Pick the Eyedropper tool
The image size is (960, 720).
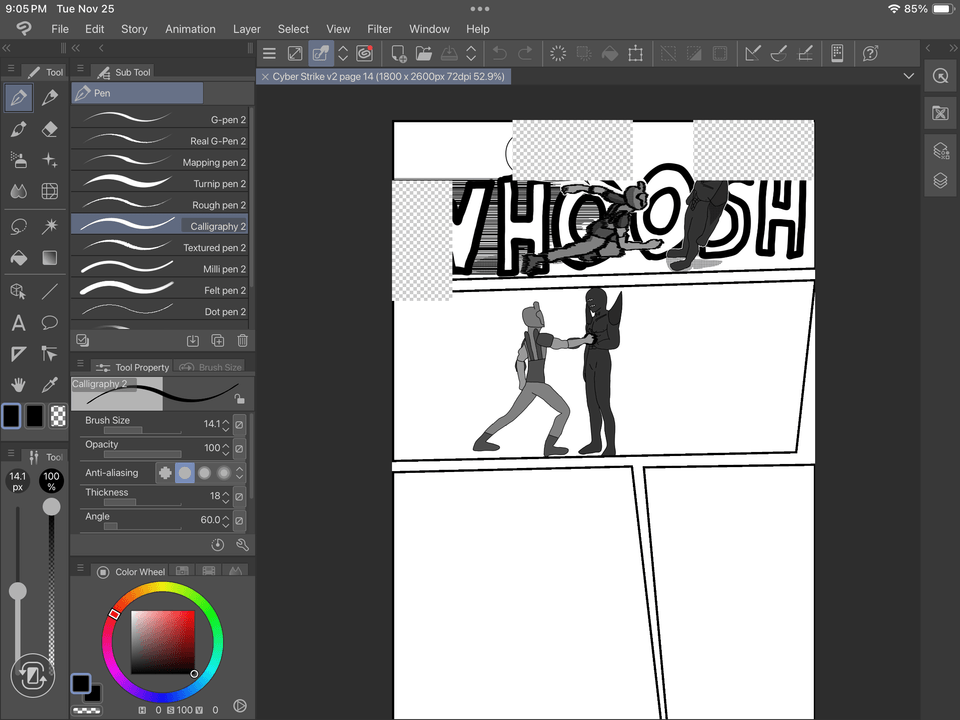coord(50,384)
